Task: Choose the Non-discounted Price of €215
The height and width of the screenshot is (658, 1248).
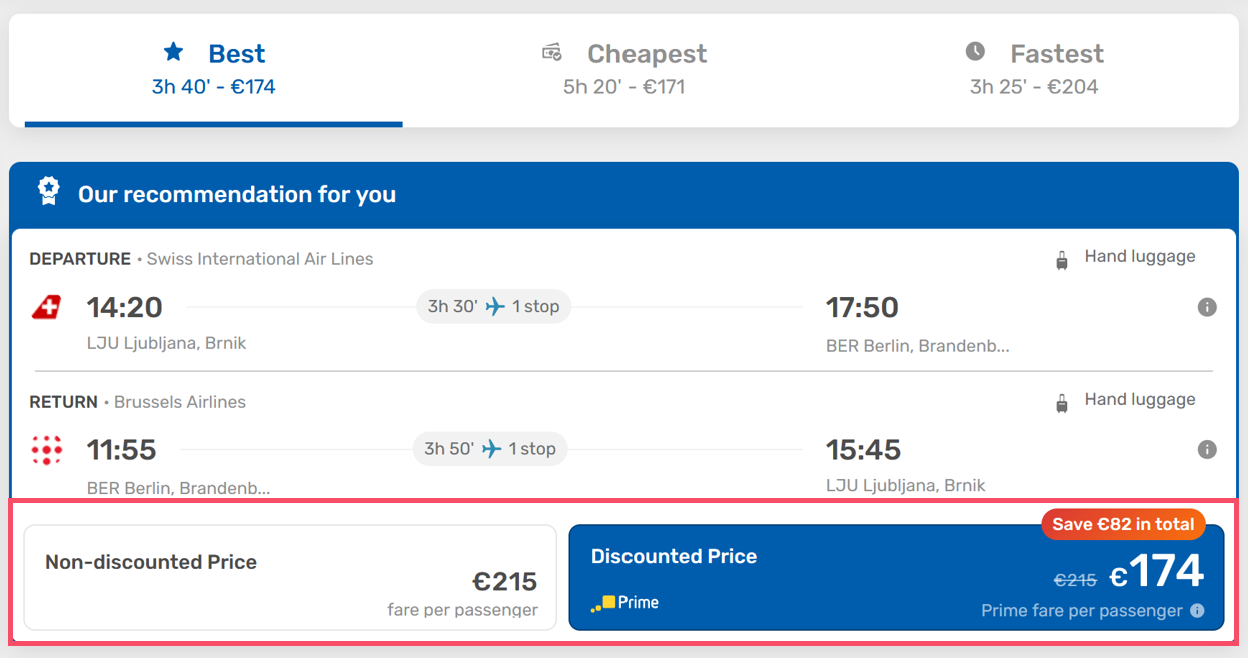Action: click(290, 578)
